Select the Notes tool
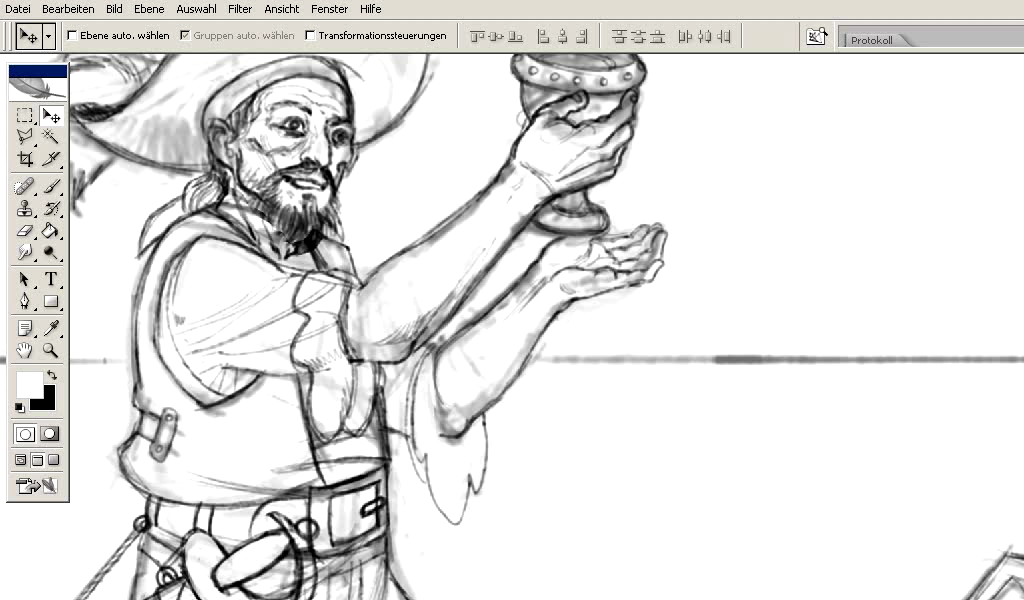The width and height of the screenshot is (1024, 600). point(25,328)
